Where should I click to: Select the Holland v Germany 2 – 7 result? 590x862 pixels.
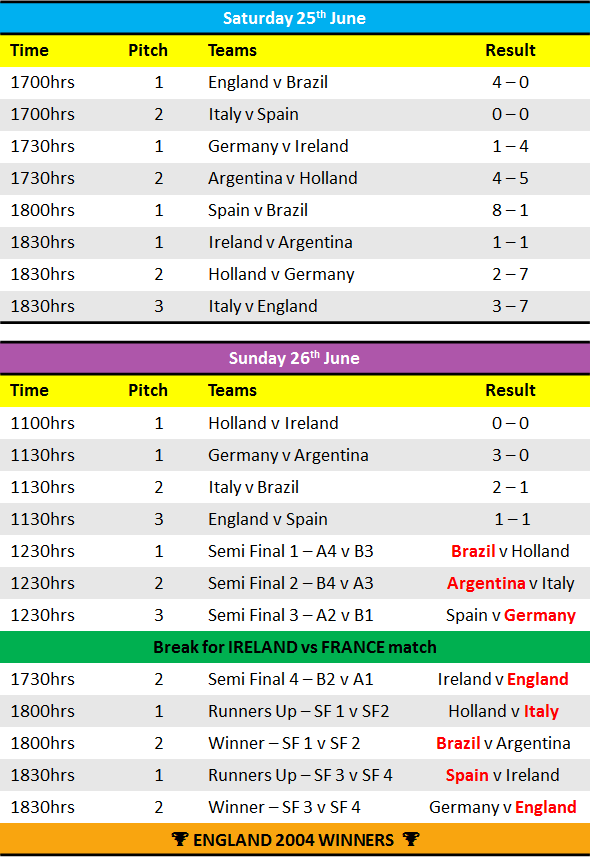point(510,274)
